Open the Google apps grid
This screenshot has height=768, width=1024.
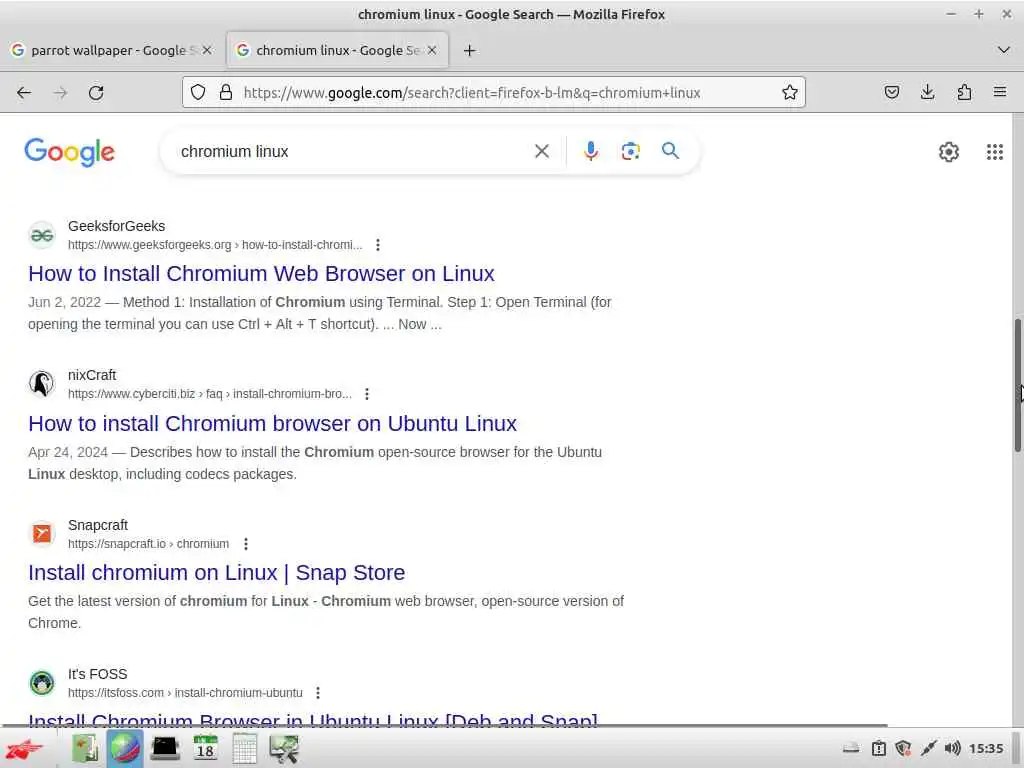[995, 152]
